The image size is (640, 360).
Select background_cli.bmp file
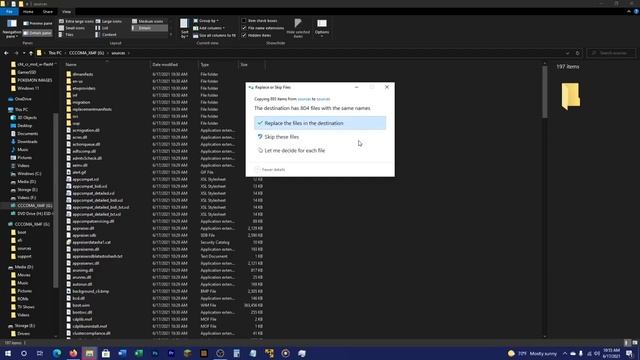click(90, 291)
